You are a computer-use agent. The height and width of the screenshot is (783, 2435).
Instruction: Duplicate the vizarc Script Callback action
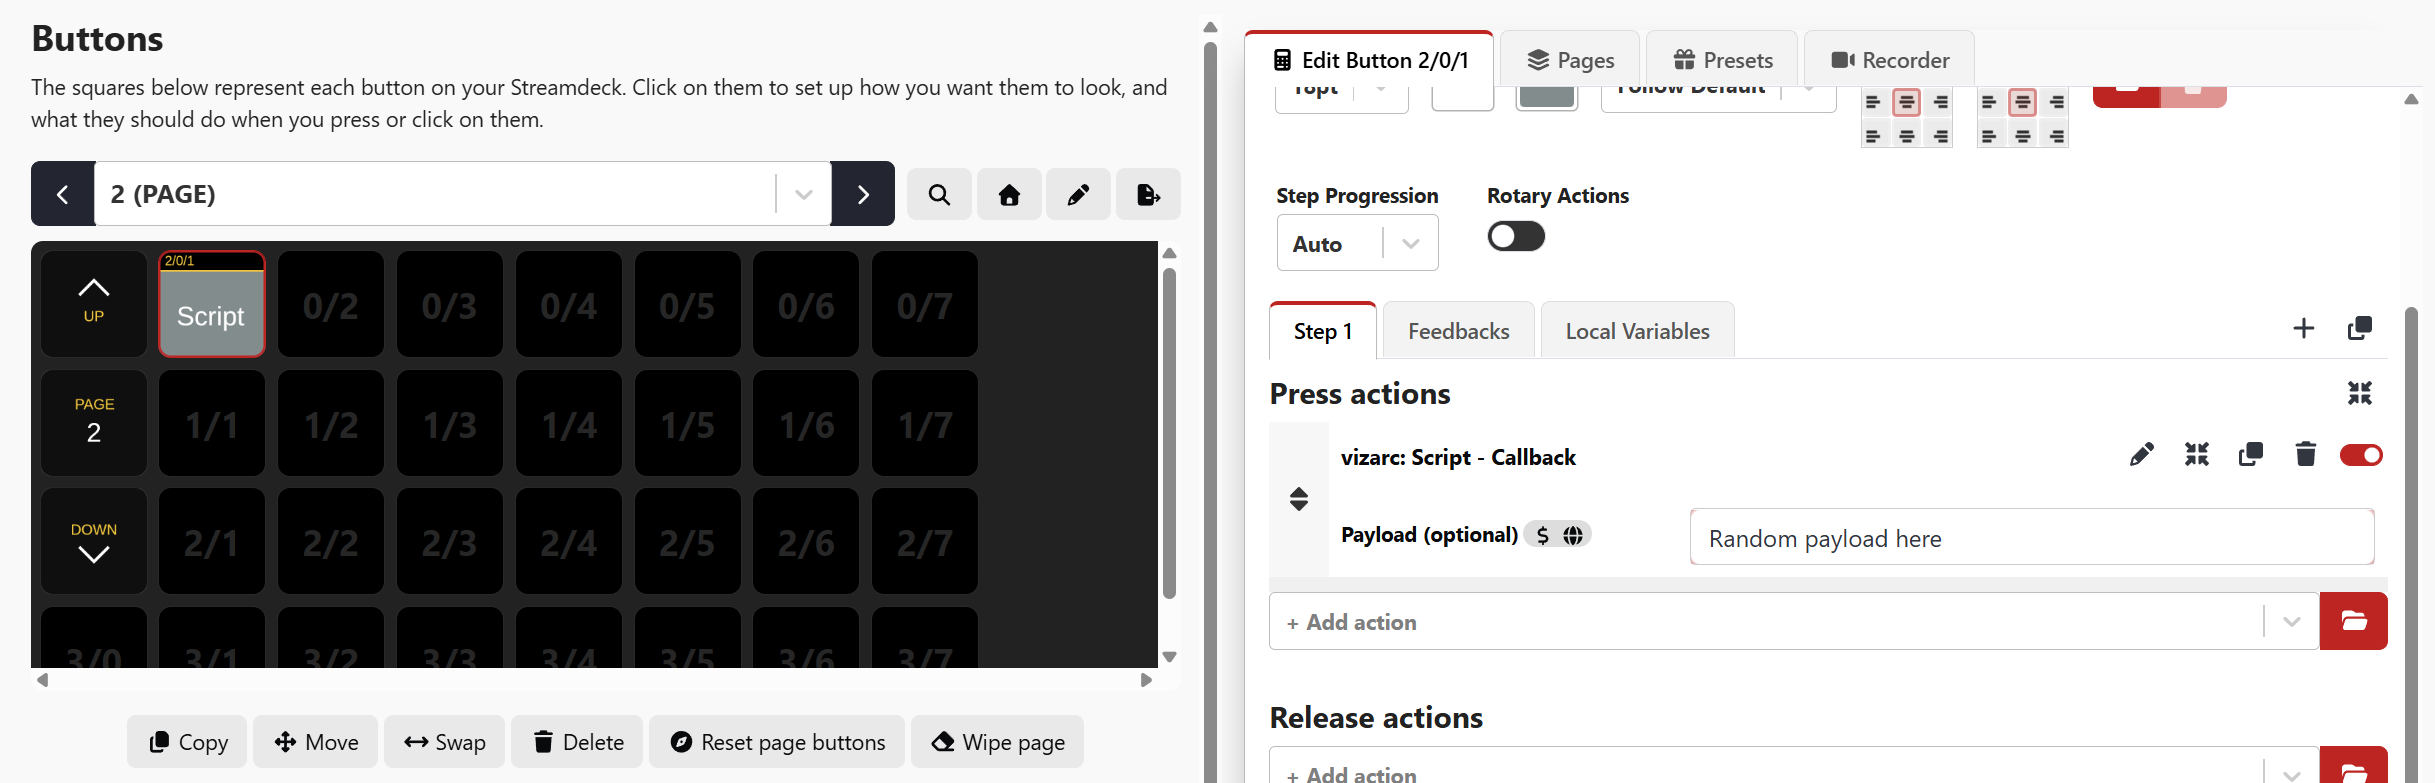point(2251,455)
